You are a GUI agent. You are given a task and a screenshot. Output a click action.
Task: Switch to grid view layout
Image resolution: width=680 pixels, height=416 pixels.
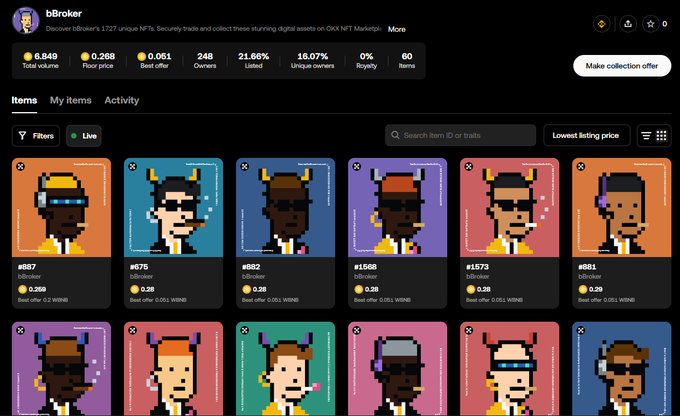(x=661, y=136)
